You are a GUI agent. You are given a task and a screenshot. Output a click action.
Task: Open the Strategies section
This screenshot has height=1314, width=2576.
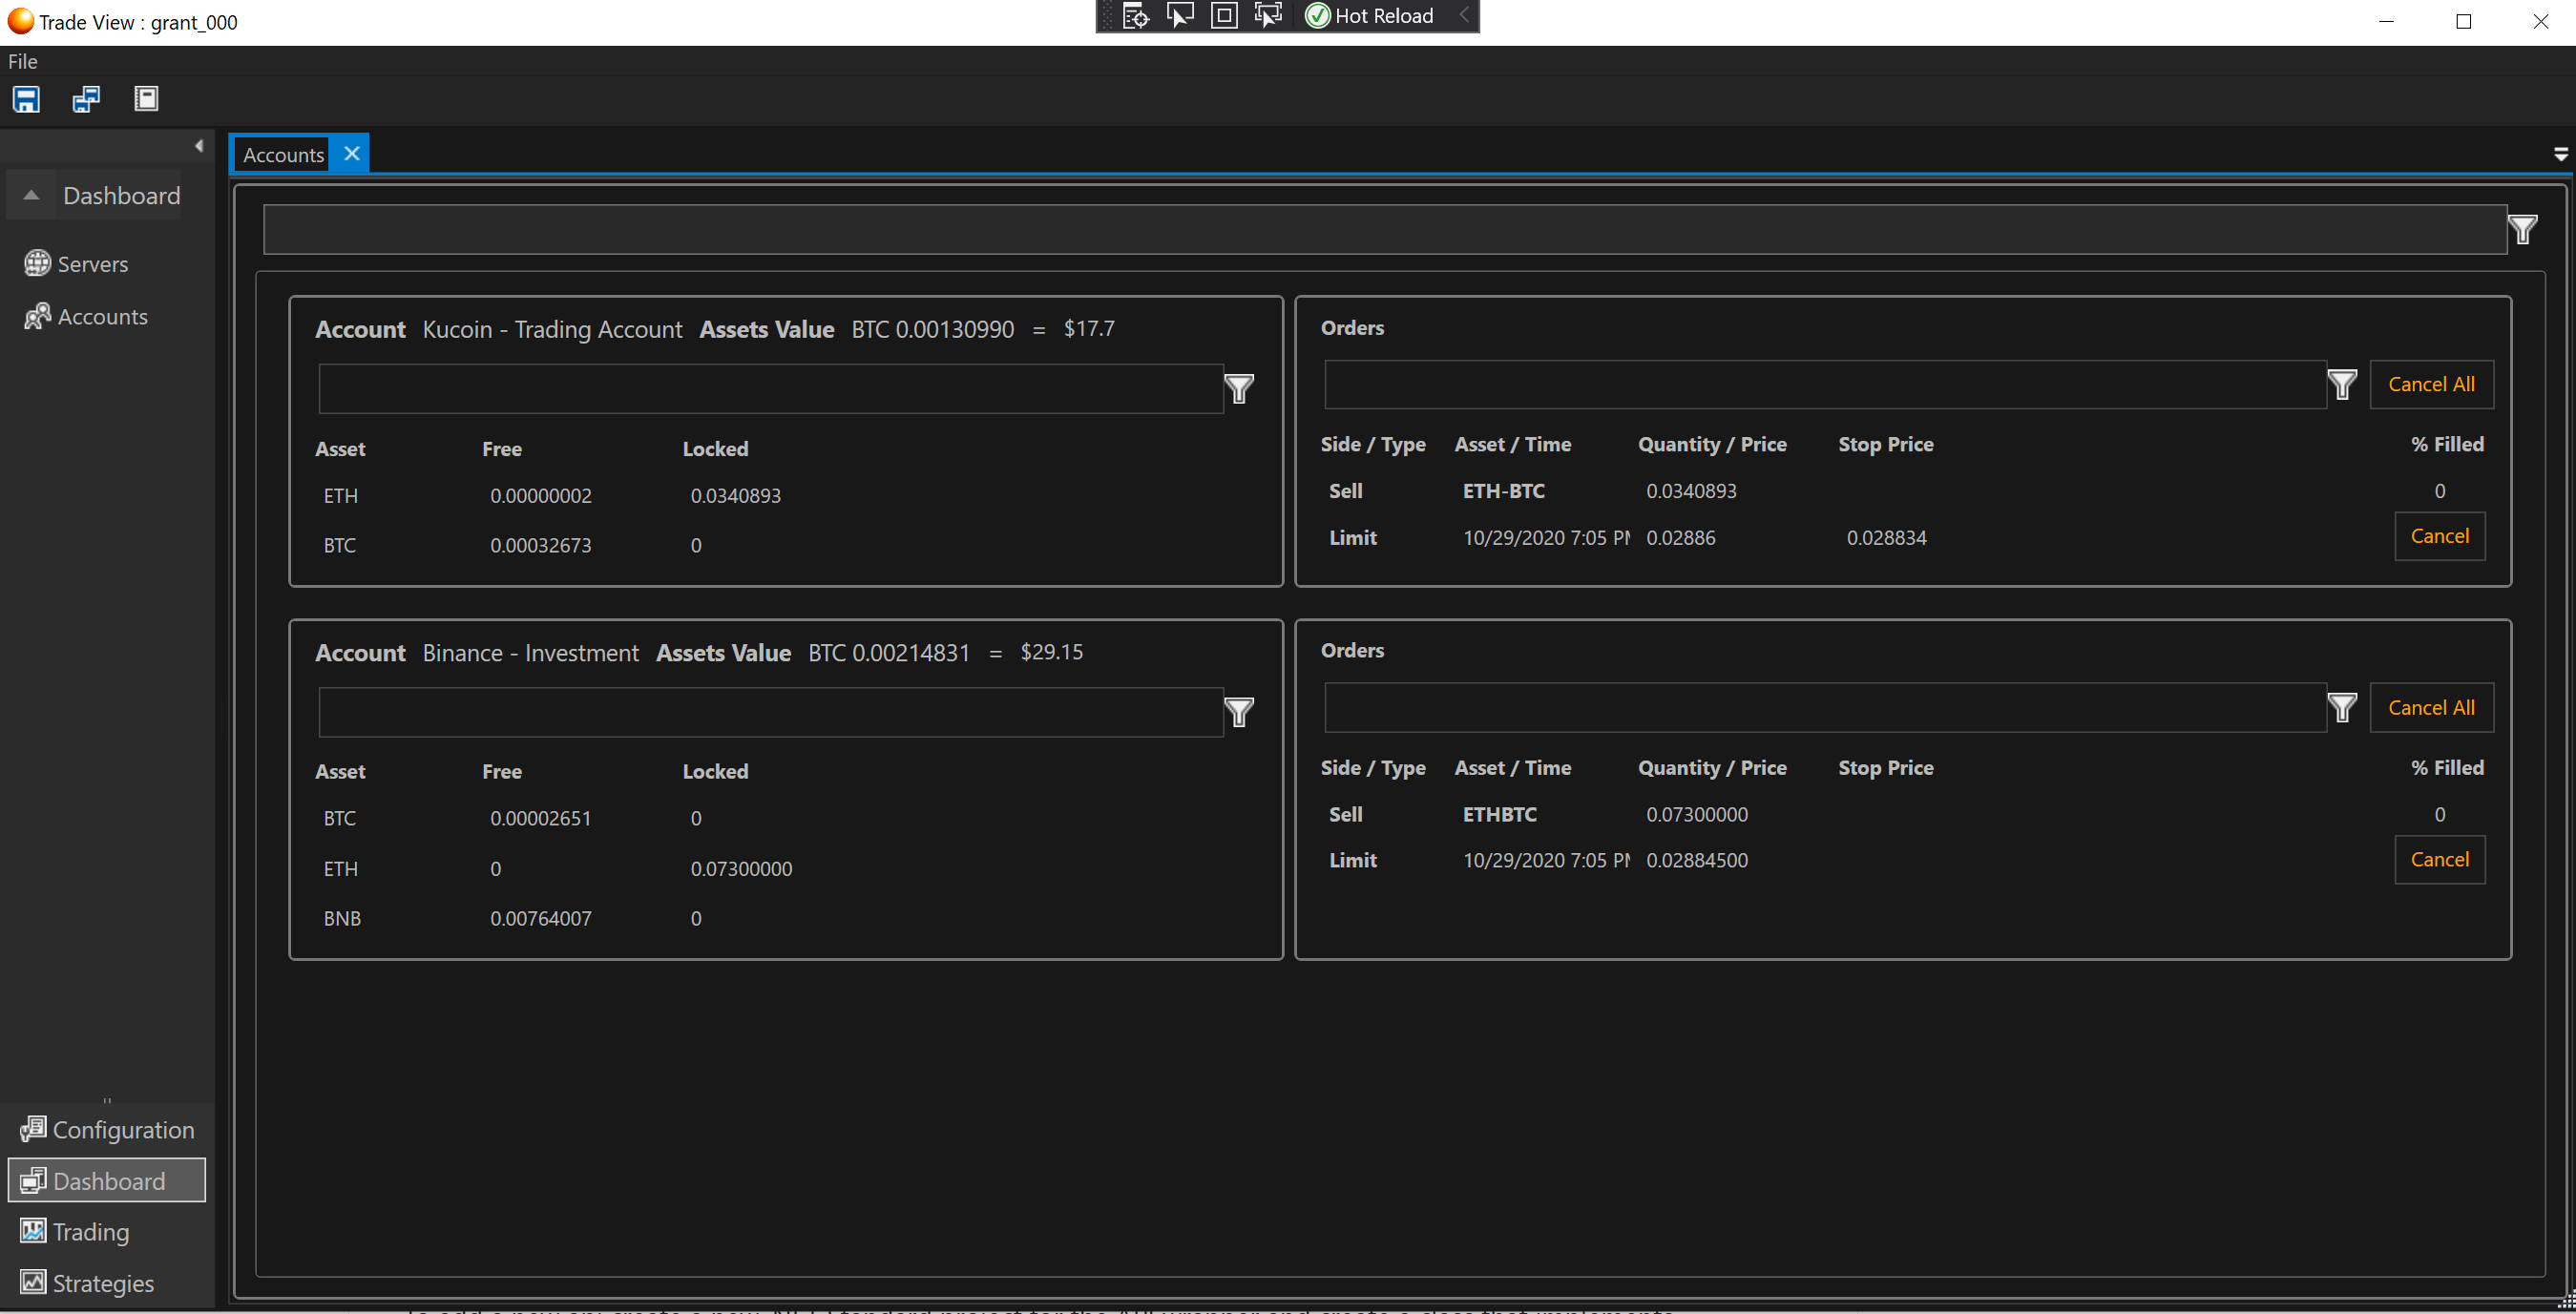[x=102, y=1283]
